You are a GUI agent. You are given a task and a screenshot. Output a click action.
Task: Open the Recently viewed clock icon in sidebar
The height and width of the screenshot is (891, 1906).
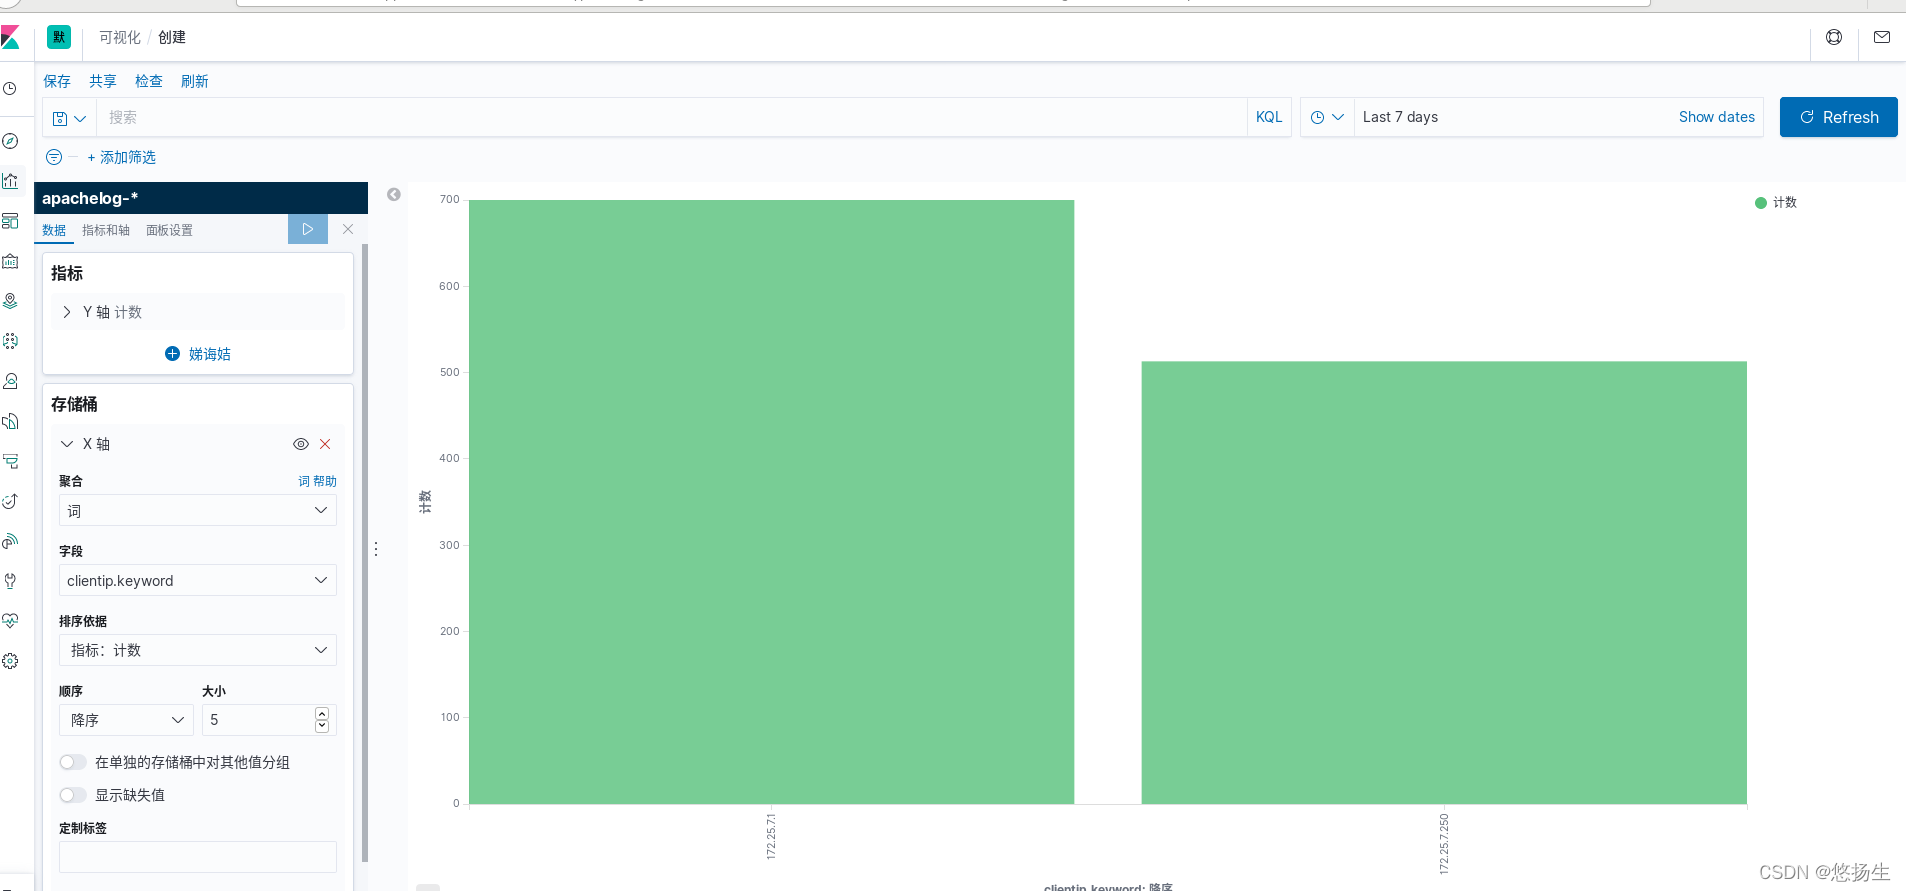click(10, 89)
